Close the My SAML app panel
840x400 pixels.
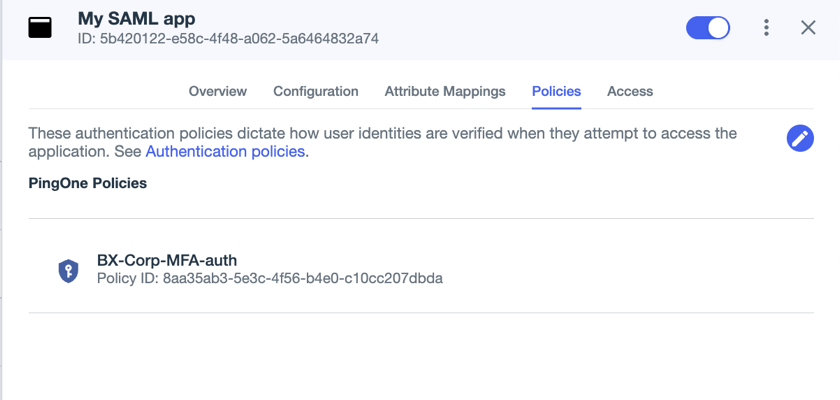click(x=808, y=28)
